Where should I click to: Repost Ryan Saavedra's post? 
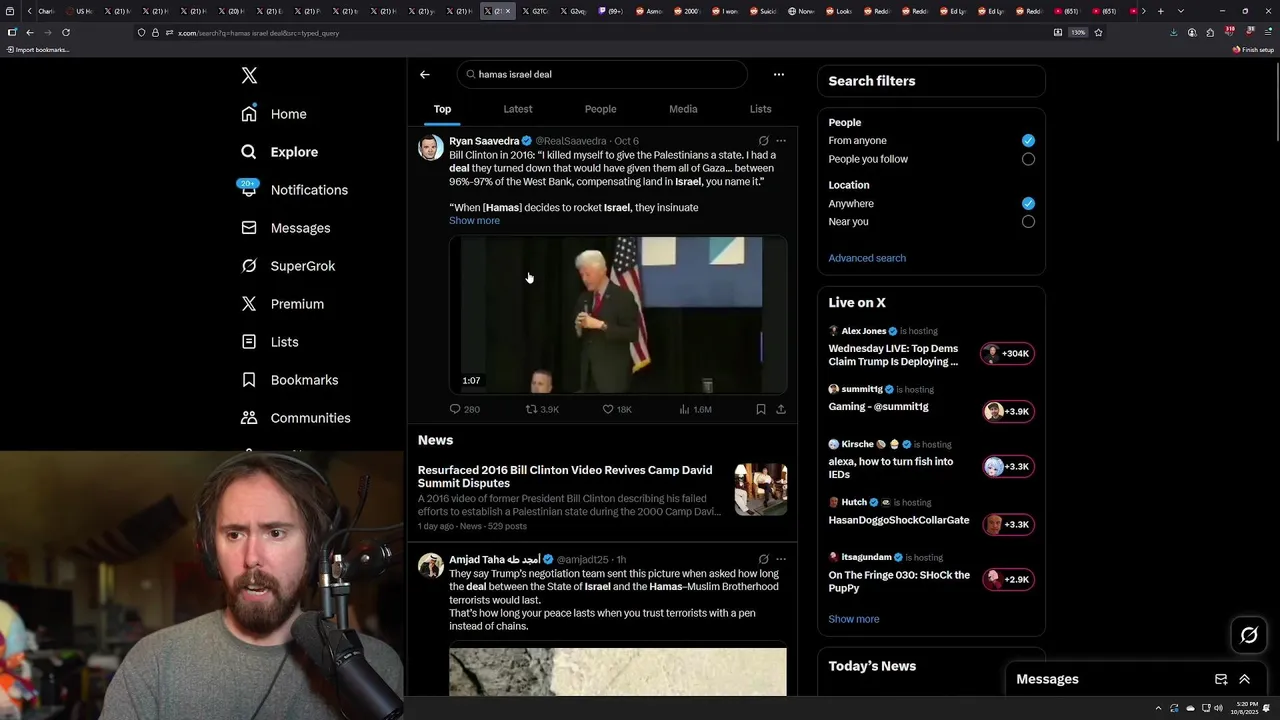point(542,409)
